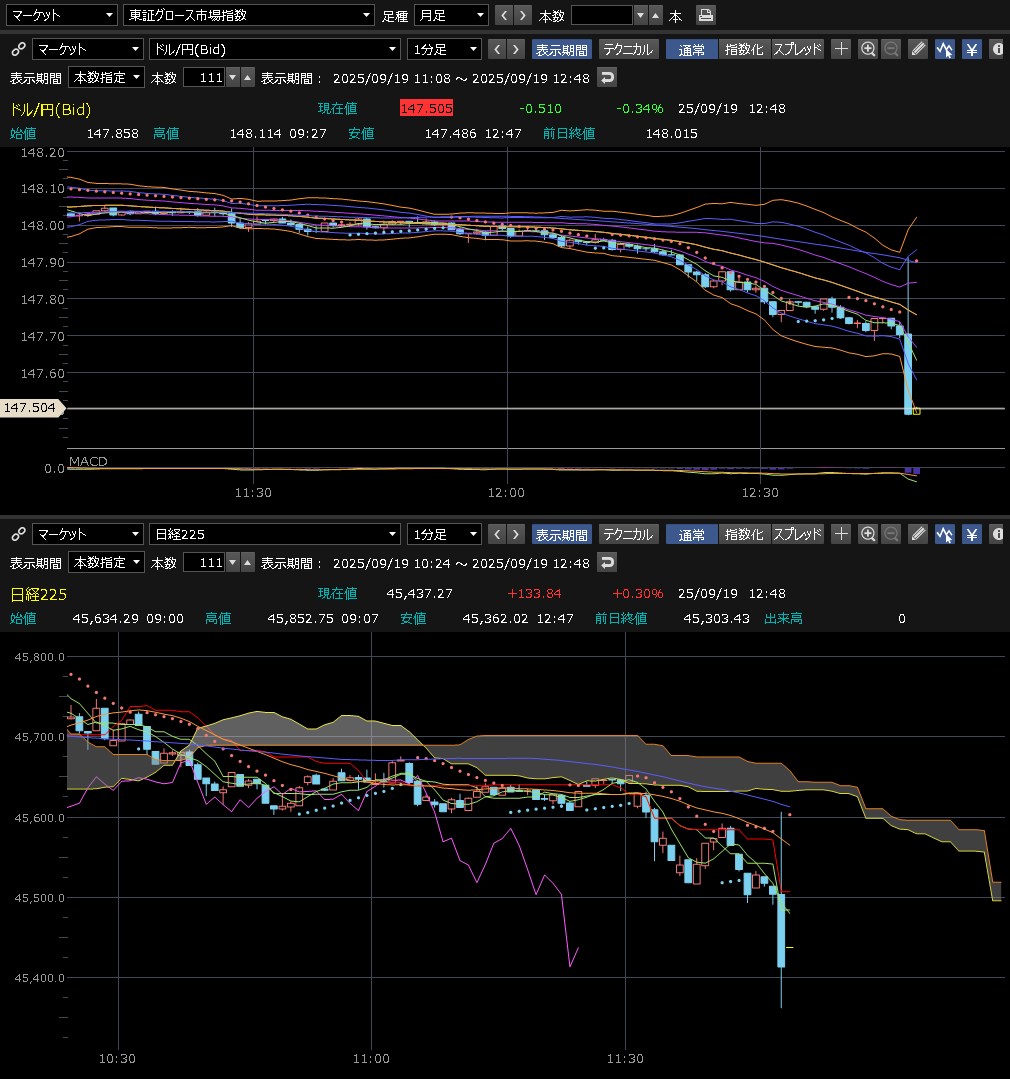This screenshot has width=1010, height=1079.
Task: Open 本数指定 dropdown in USD/JPY panel
Action: (x=107, y=78)
